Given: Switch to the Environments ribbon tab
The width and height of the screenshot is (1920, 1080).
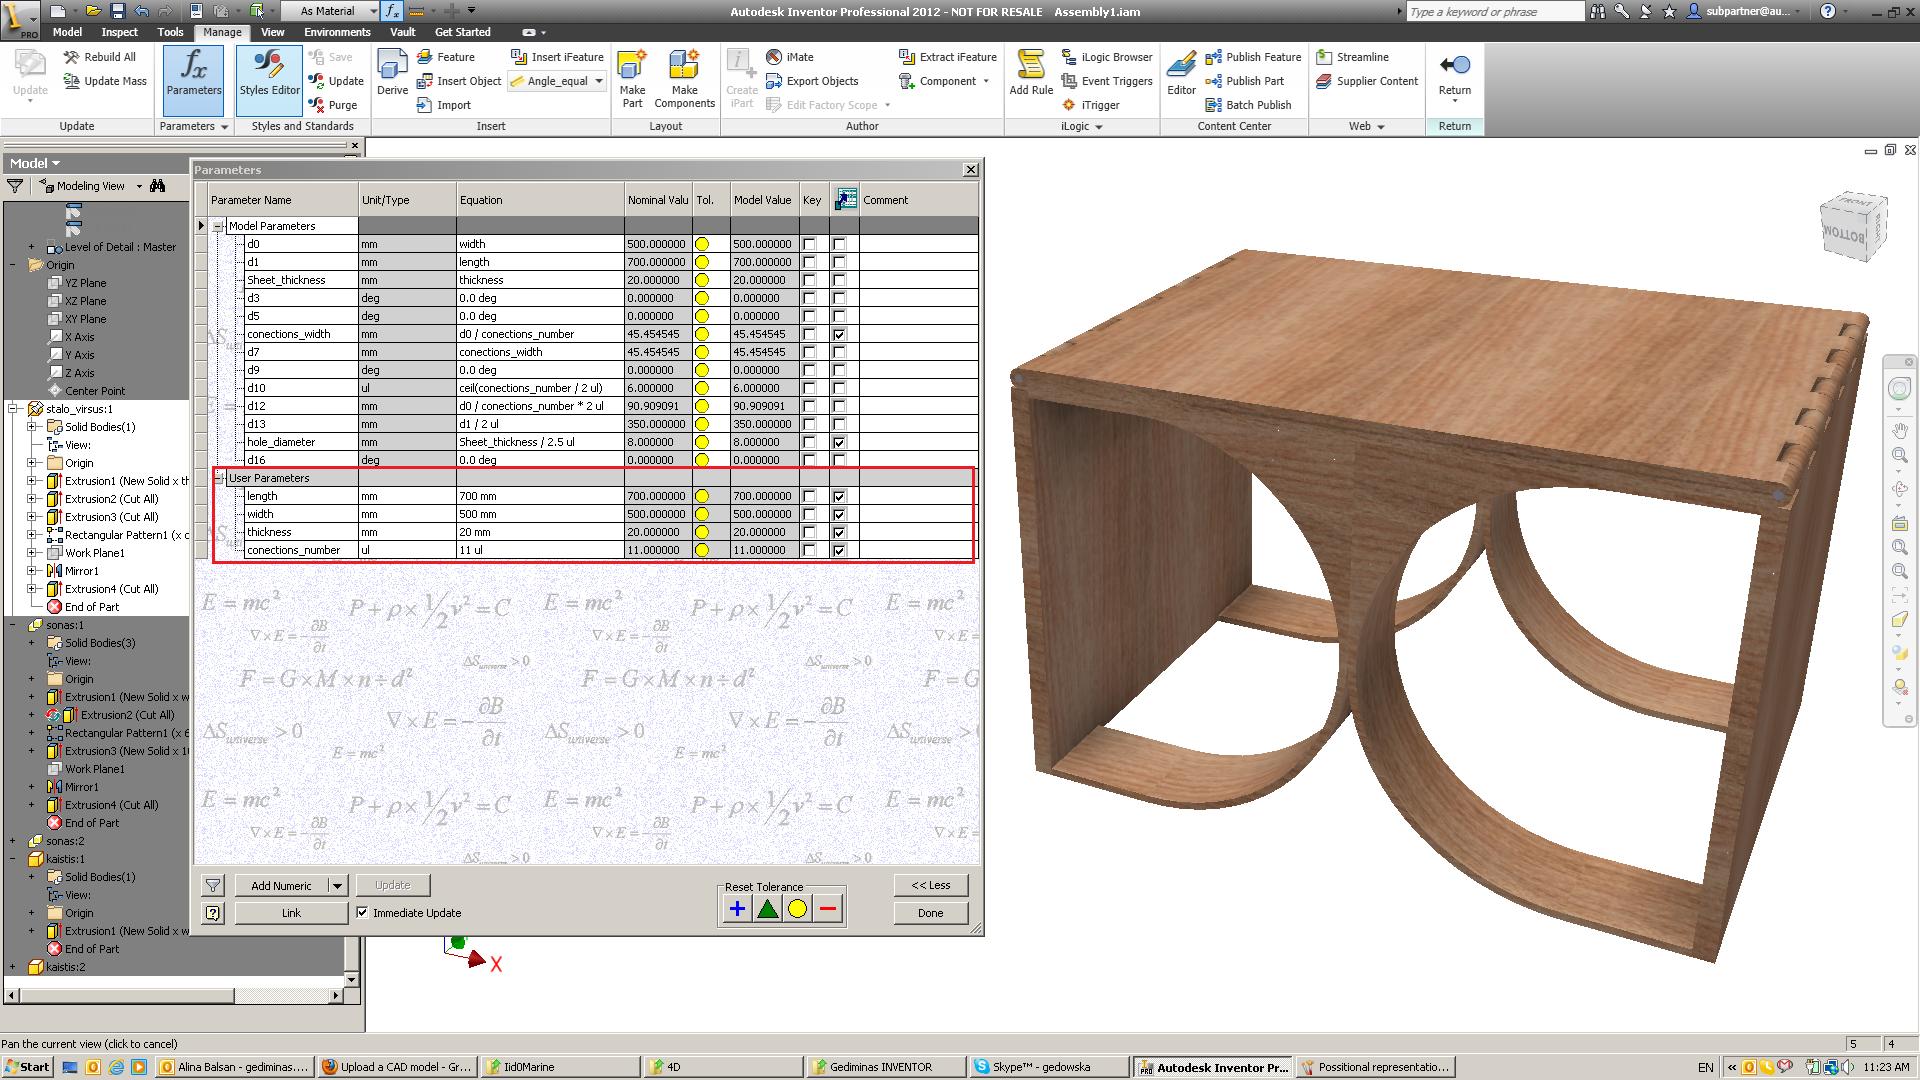Looking at the screenshot, I should [x=337, y=32].
